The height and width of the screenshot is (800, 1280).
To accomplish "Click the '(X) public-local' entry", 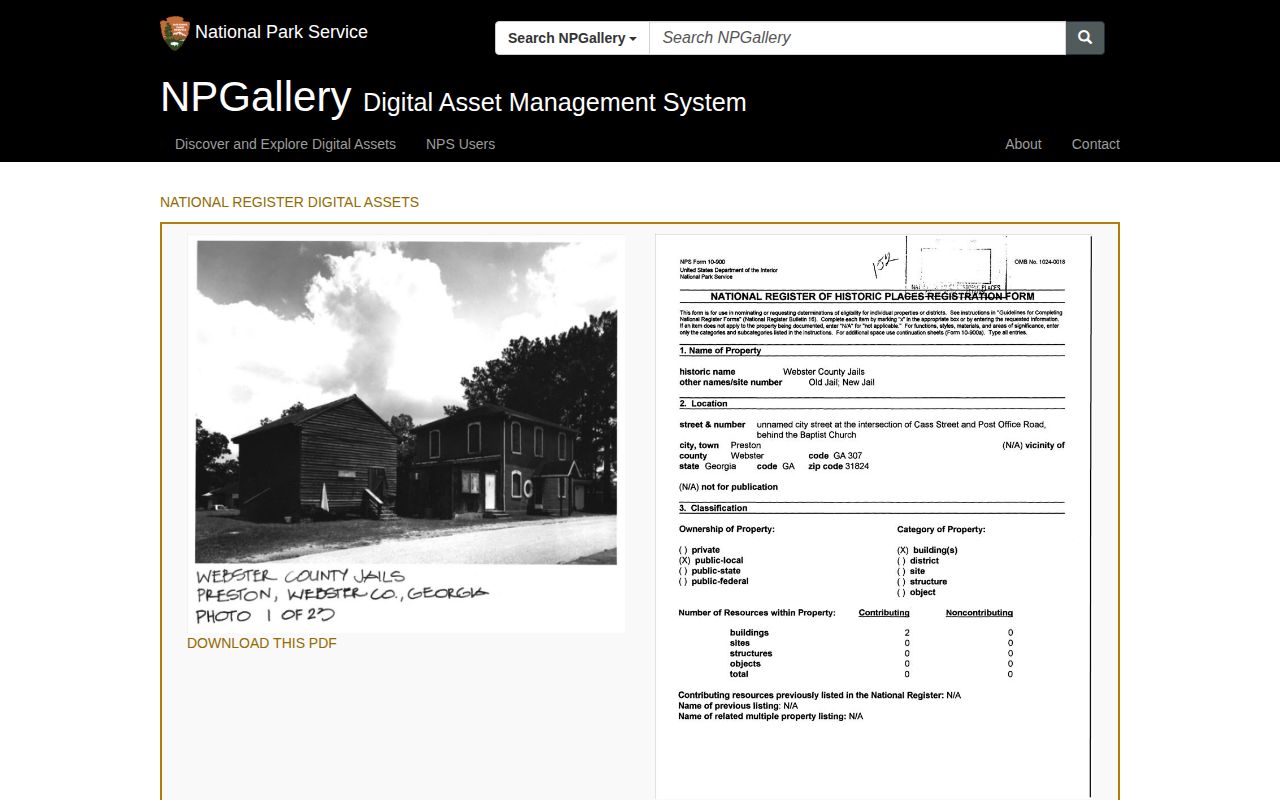I will [711, 561].
